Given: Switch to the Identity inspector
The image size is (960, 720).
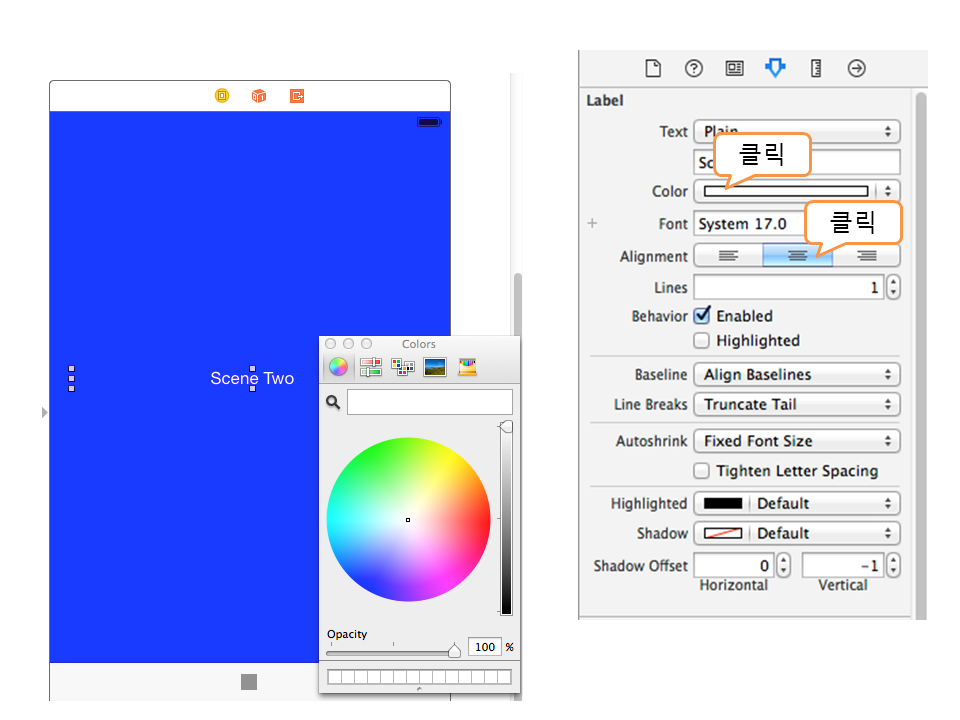Looking at the screenshot, I should [734, 68].
